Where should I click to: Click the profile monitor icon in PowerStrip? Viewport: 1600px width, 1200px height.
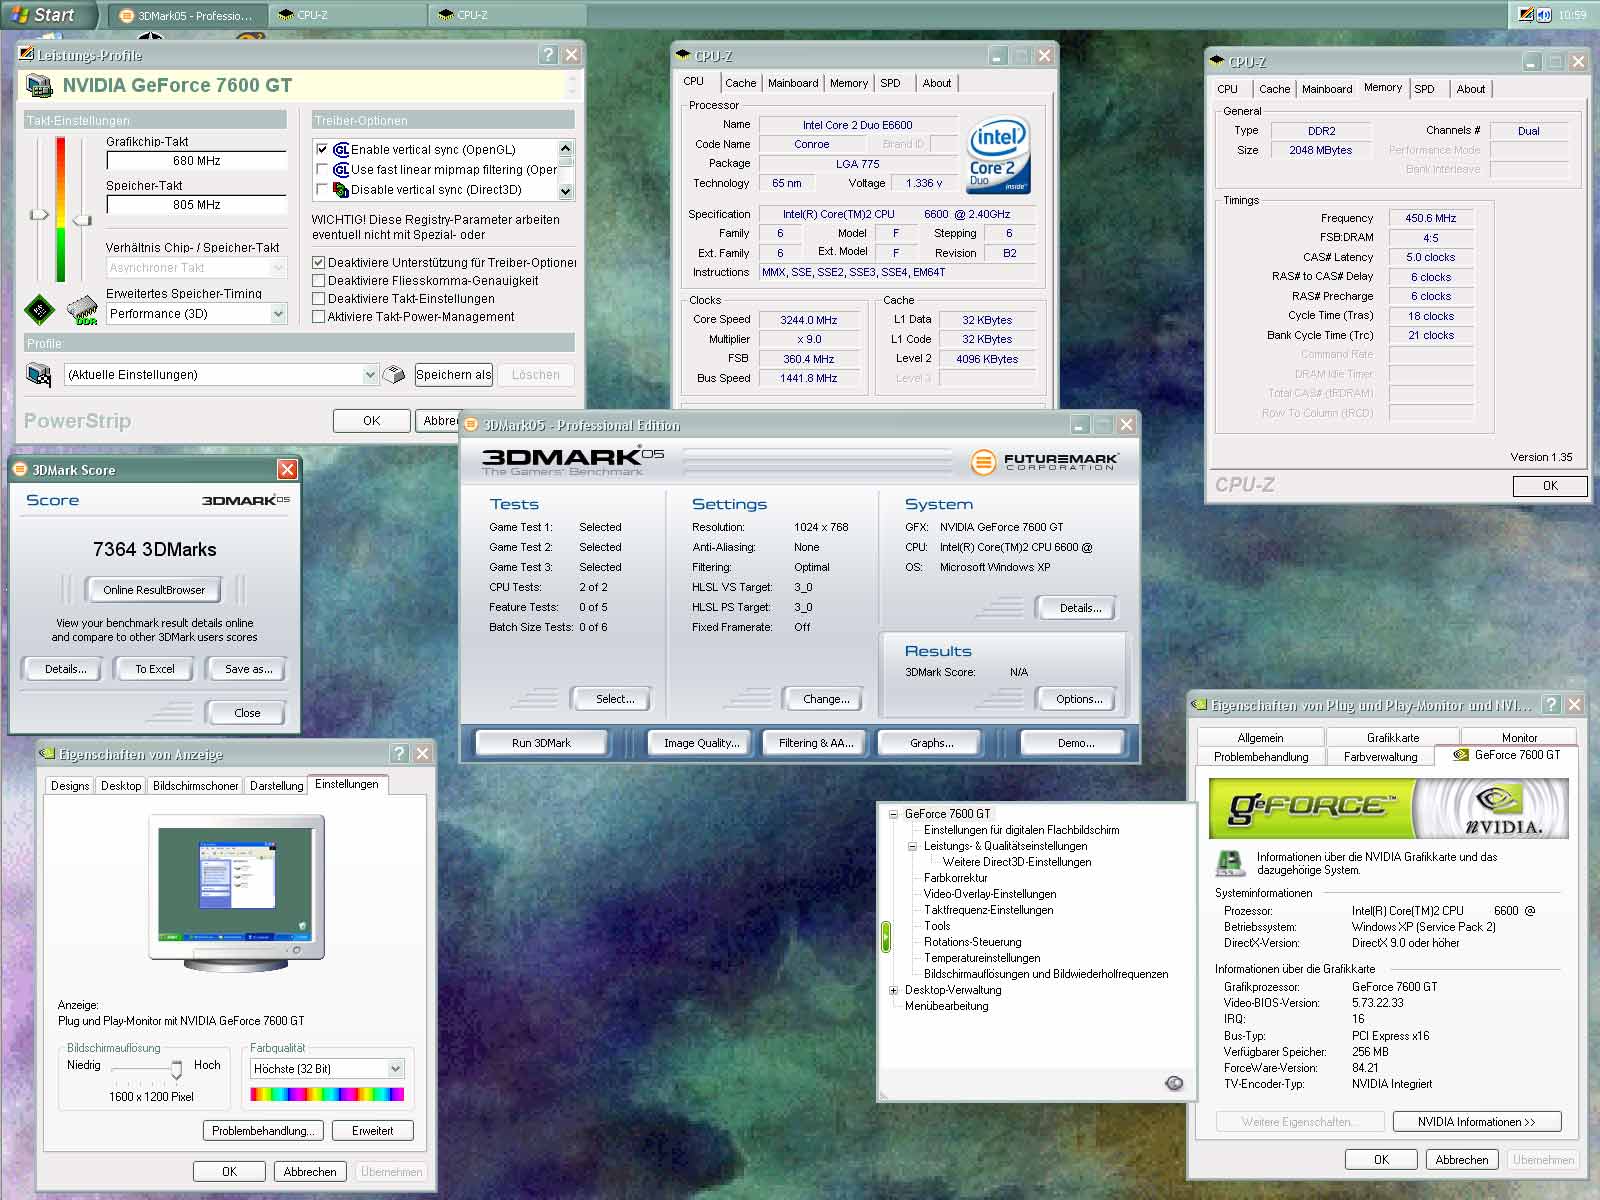coord(39,375)
